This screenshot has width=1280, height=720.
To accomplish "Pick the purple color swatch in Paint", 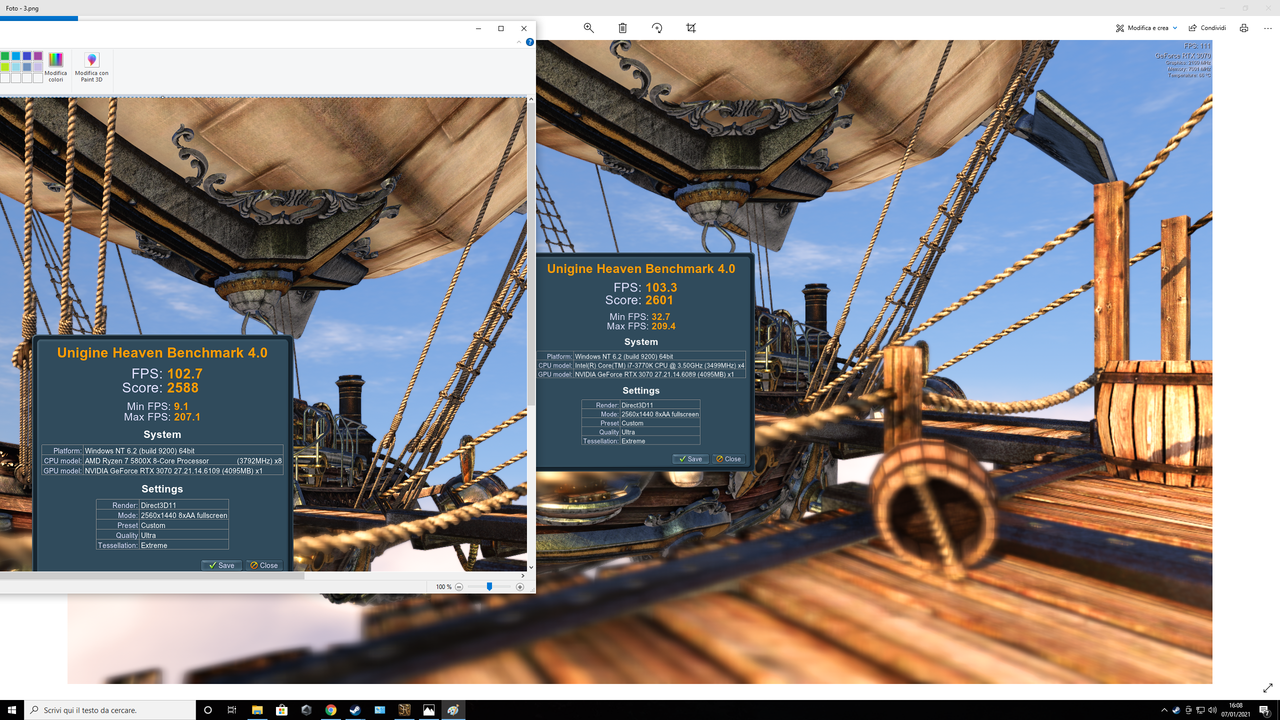I will [38, 57].
